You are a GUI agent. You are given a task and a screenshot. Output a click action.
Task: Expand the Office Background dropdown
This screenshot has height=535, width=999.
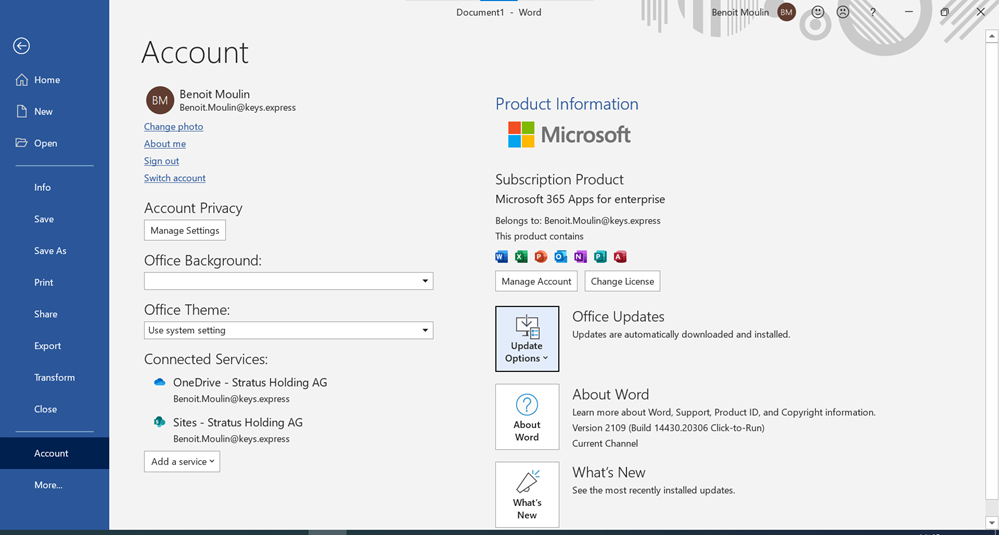288,281
